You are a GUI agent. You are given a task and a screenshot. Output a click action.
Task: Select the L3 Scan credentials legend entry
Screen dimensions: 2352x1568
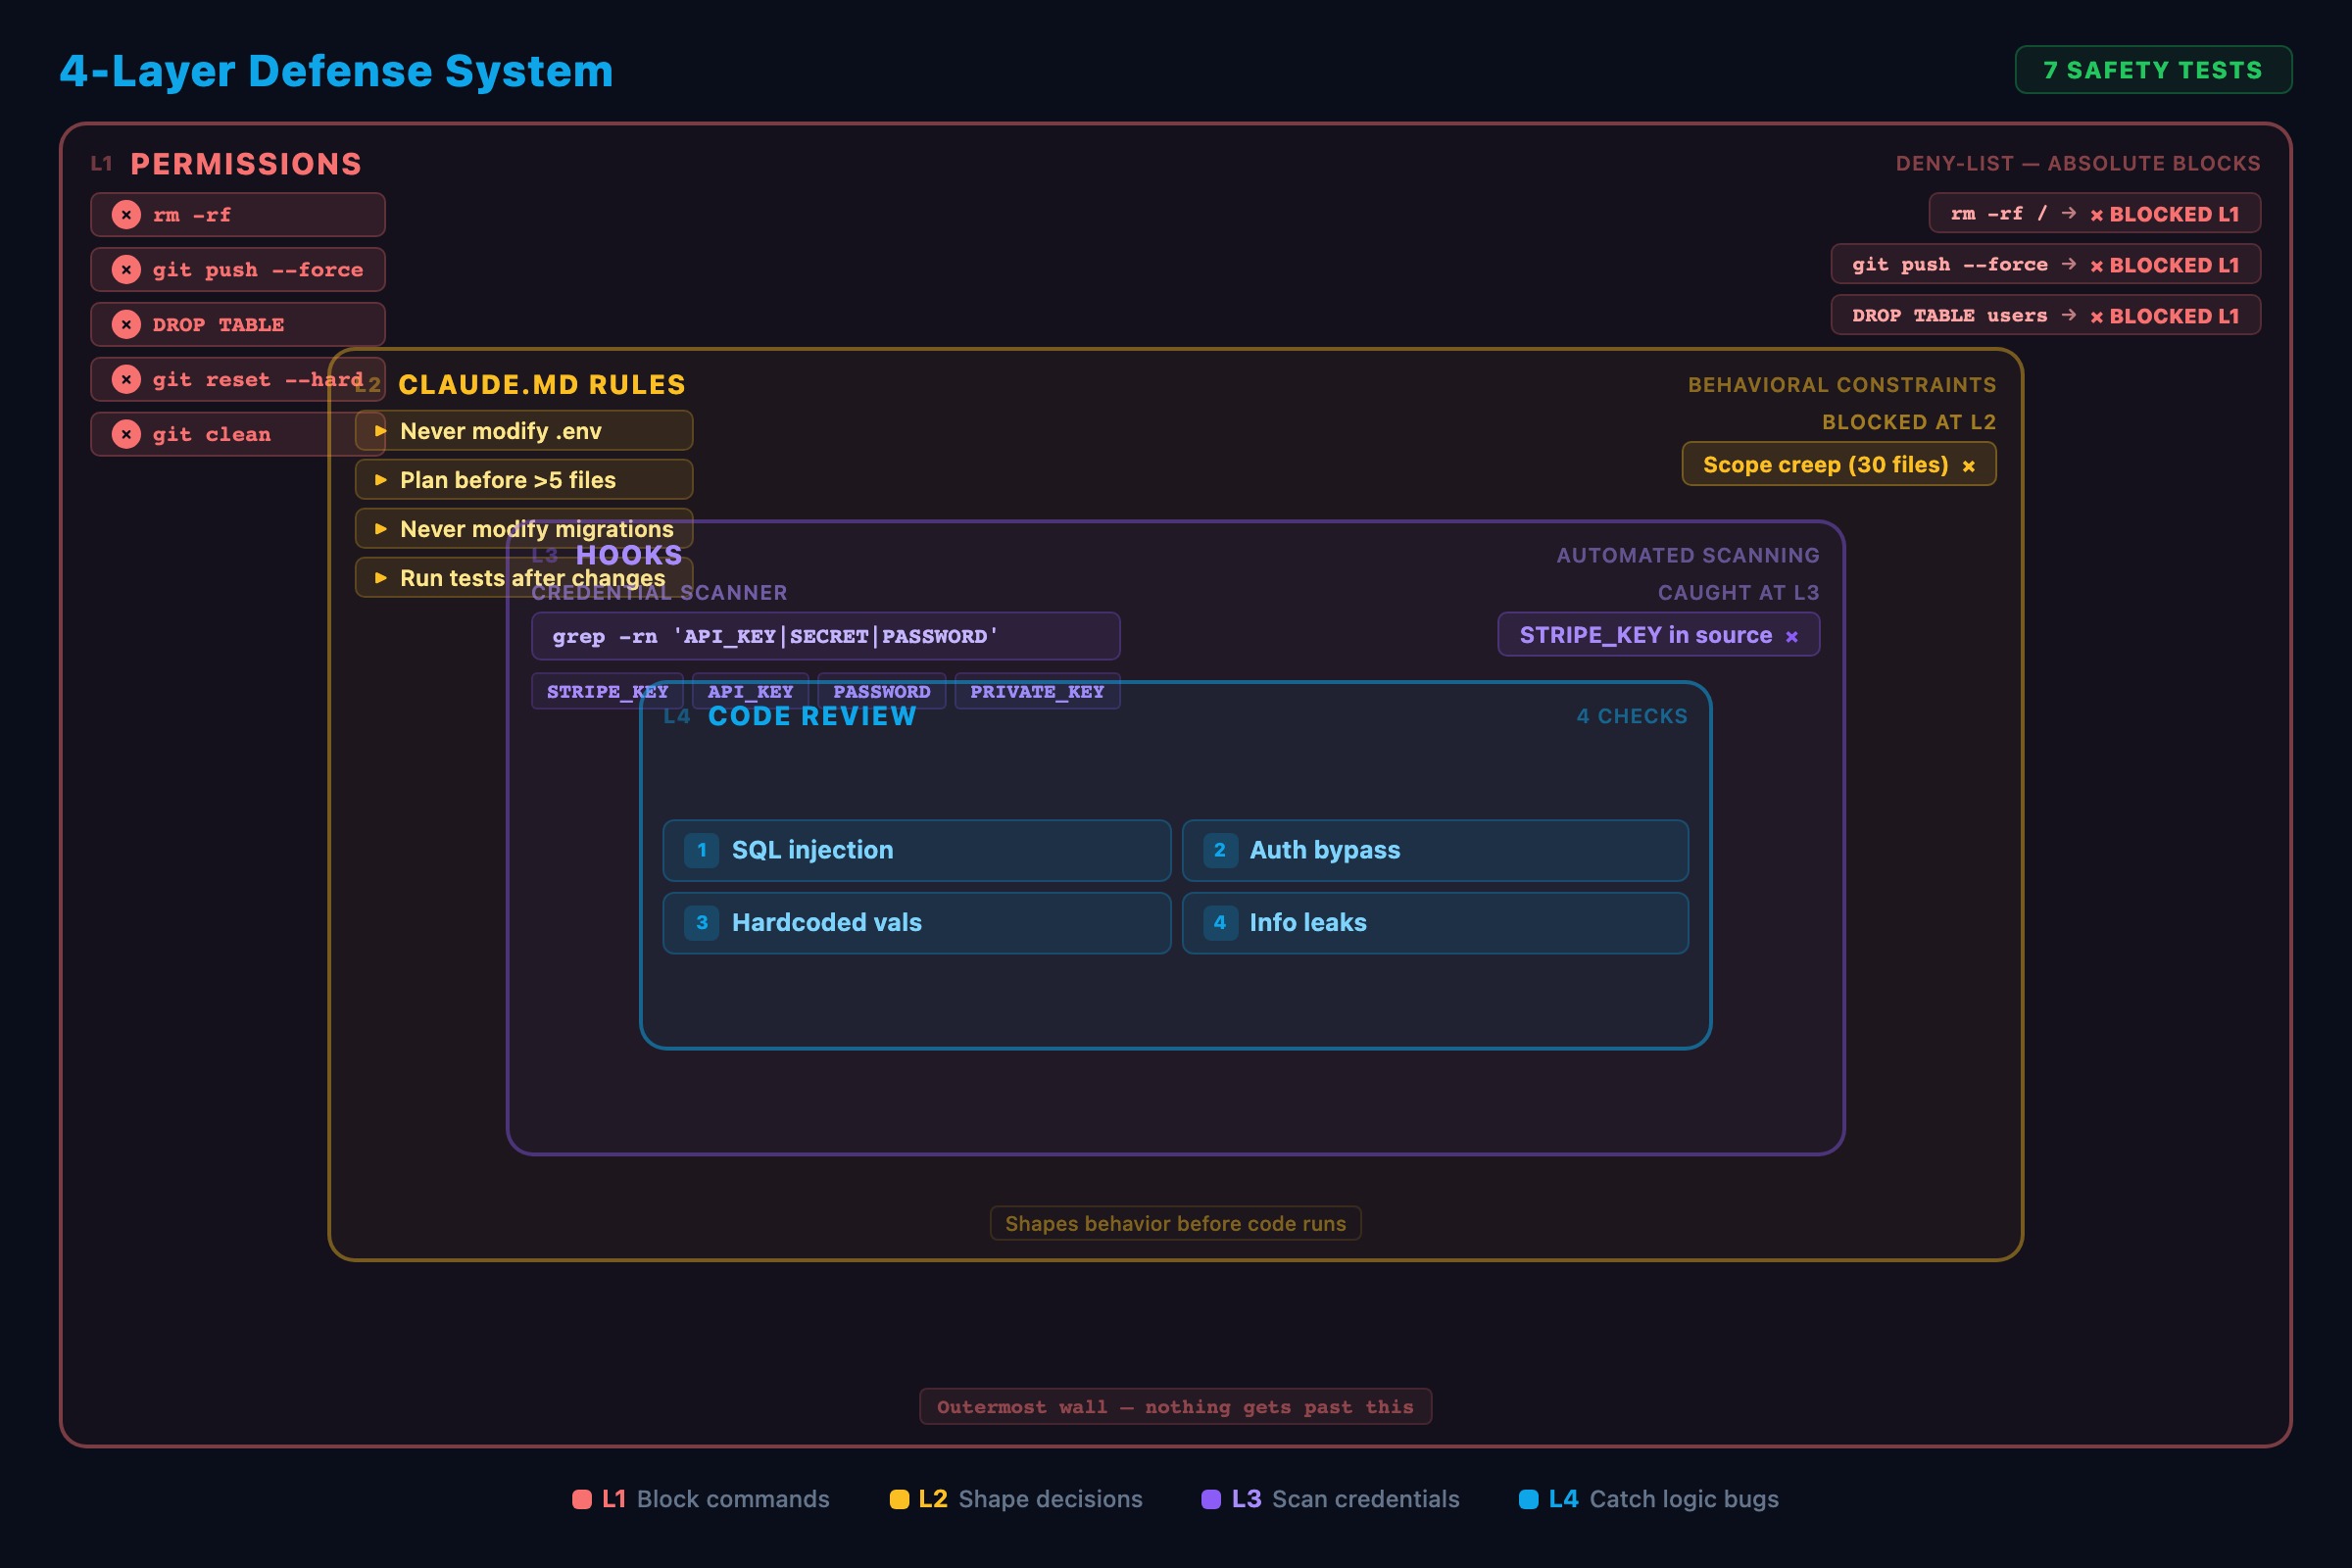click(1332, 1498)
